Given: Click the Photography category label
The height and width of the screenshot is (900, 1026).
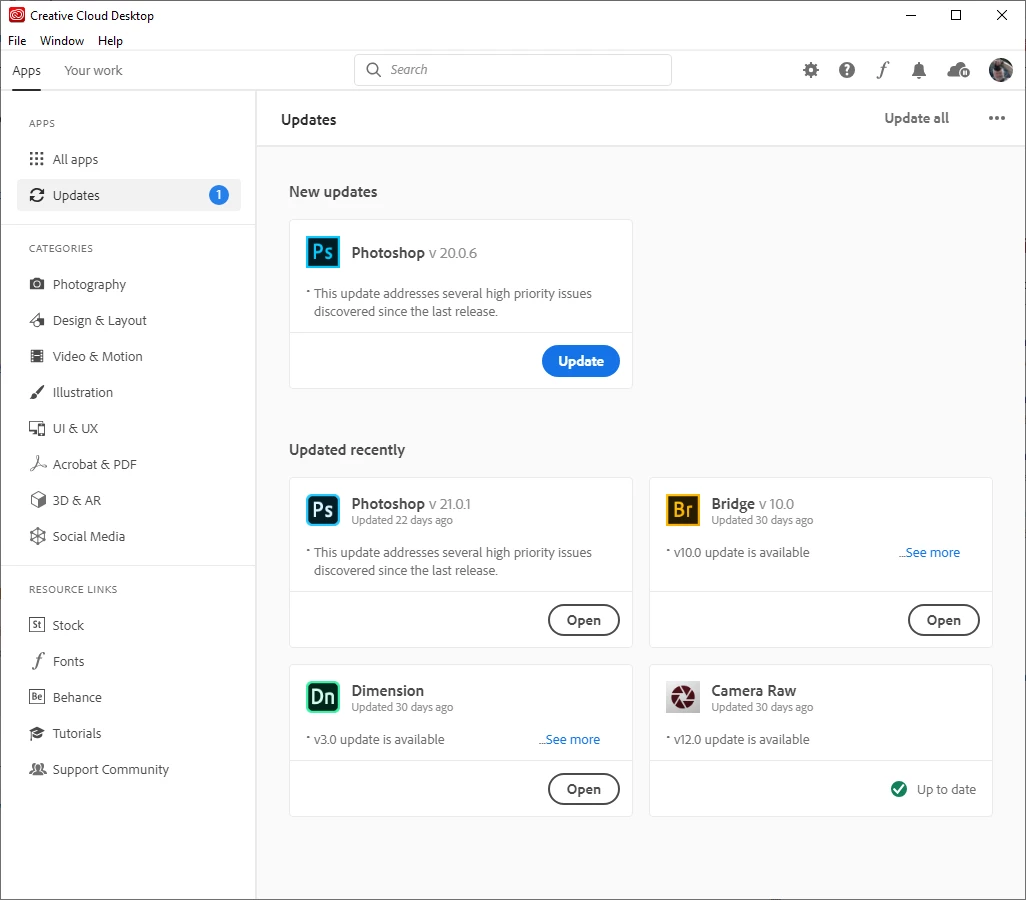Looking at the screenshot, I should [89, 285].
